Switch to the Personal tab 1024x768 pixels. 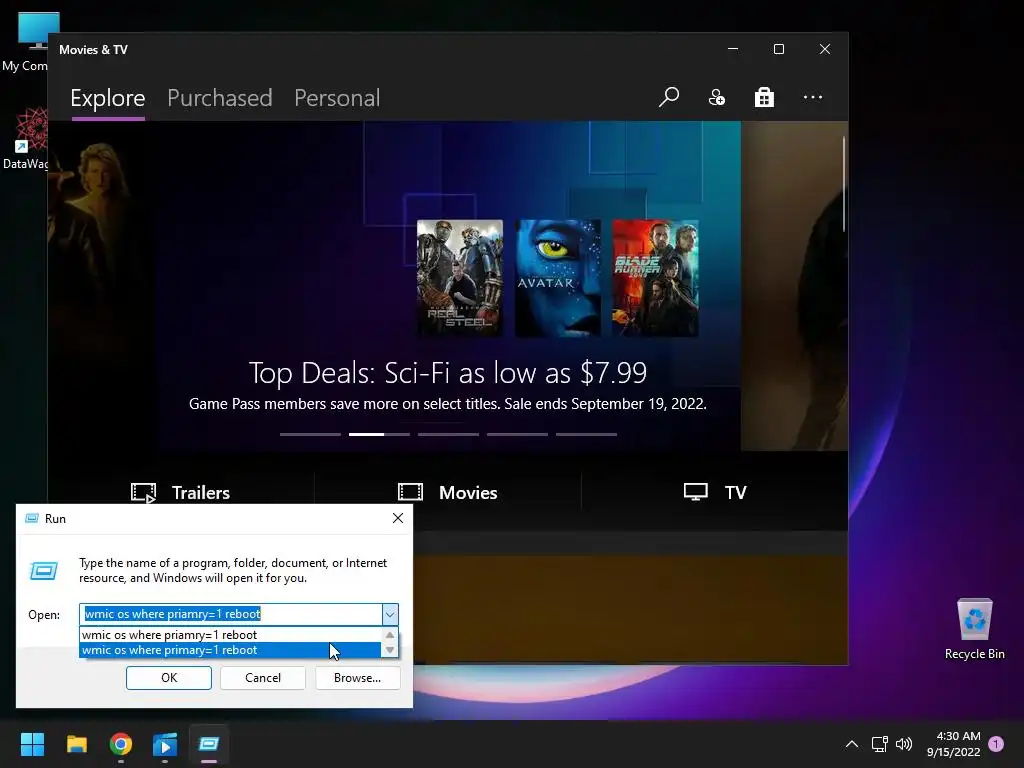click(337, 98)
